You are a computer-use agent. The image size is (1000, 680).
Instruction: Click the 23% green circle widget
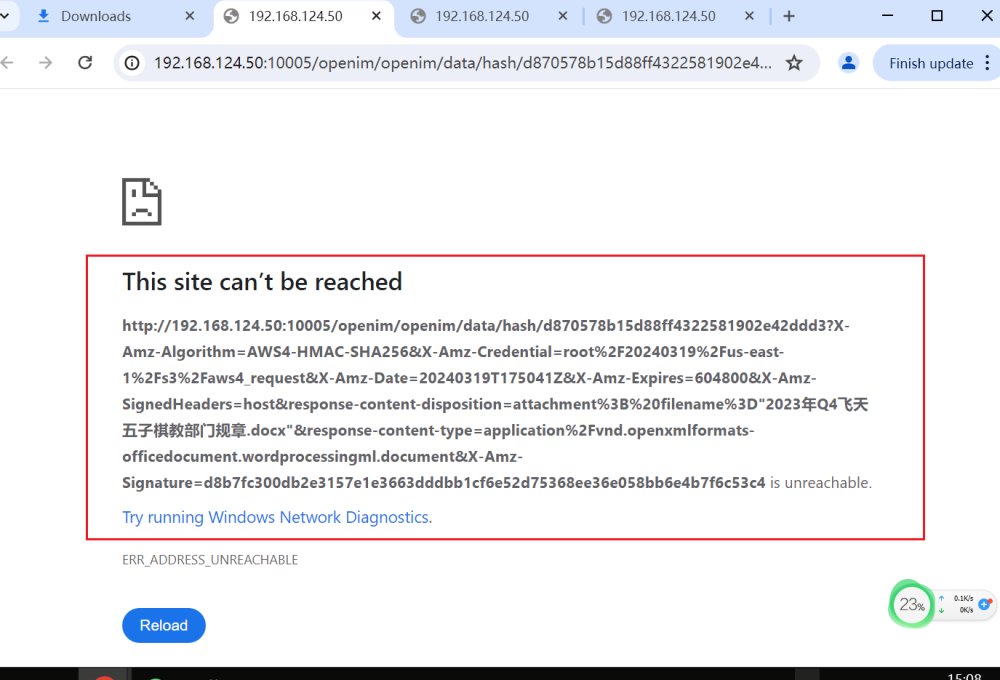911,604
